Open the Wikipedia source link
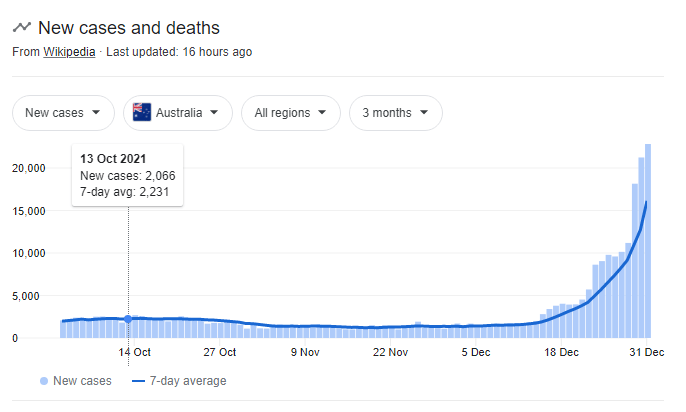 pyautogui.click(x=69, y=52)
